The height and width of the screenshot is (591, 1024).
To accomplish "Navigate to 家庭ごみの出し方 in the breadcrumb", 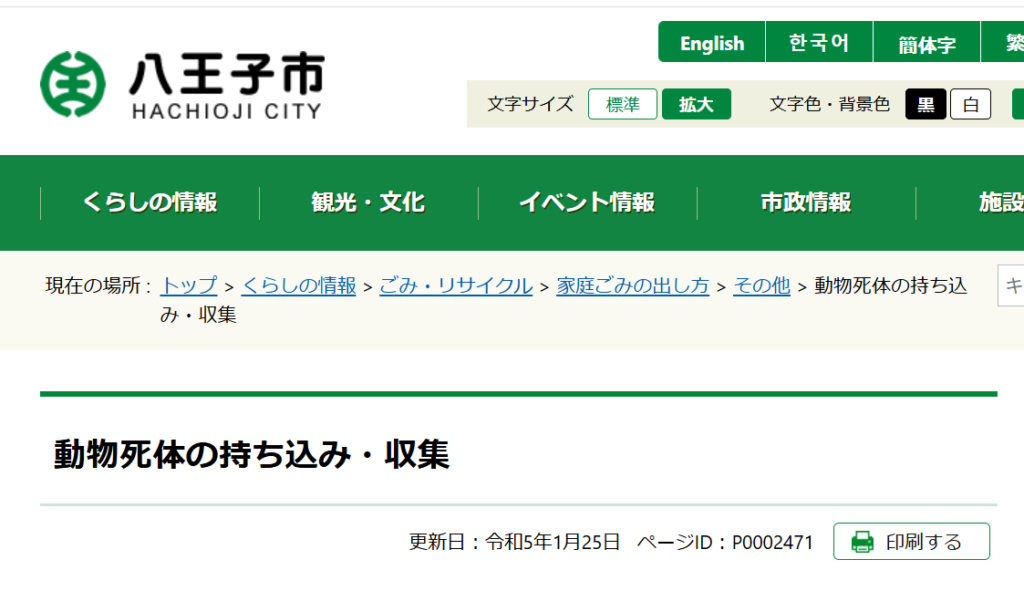I will click(633, 286).
